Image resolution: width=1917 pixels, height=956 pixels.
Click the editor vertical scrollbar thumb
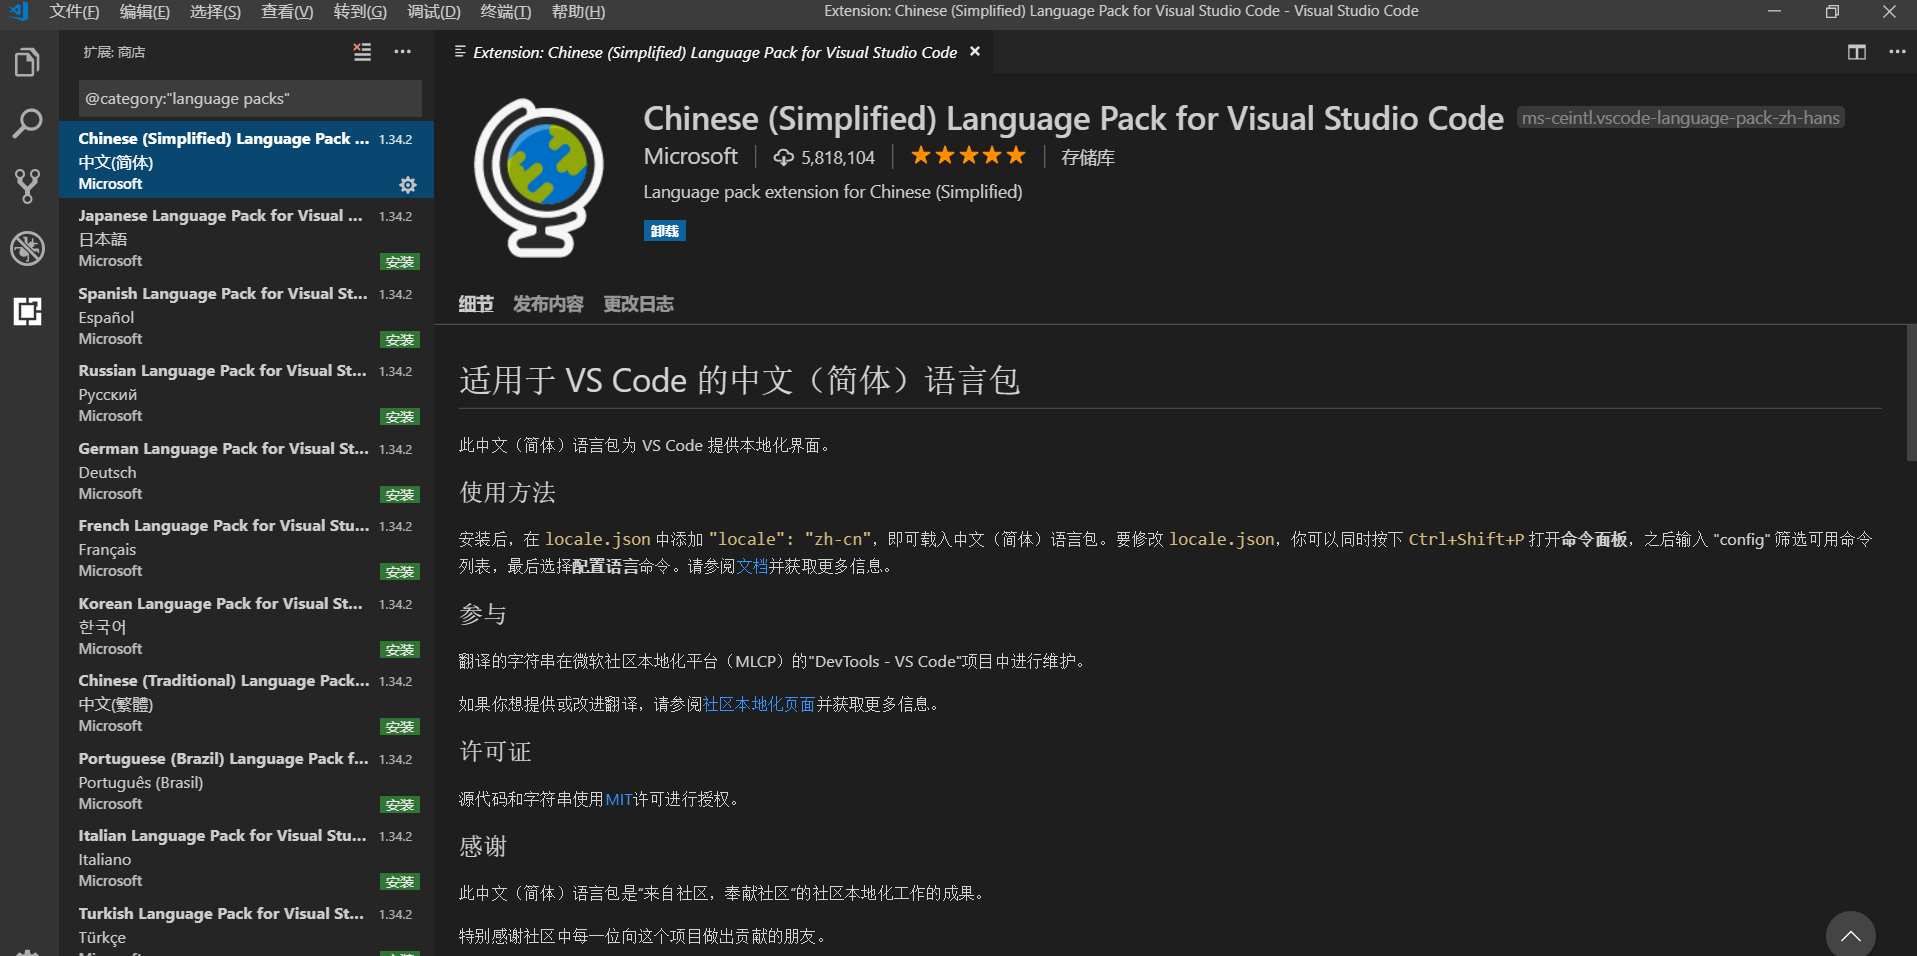[x=1911, y=393]
